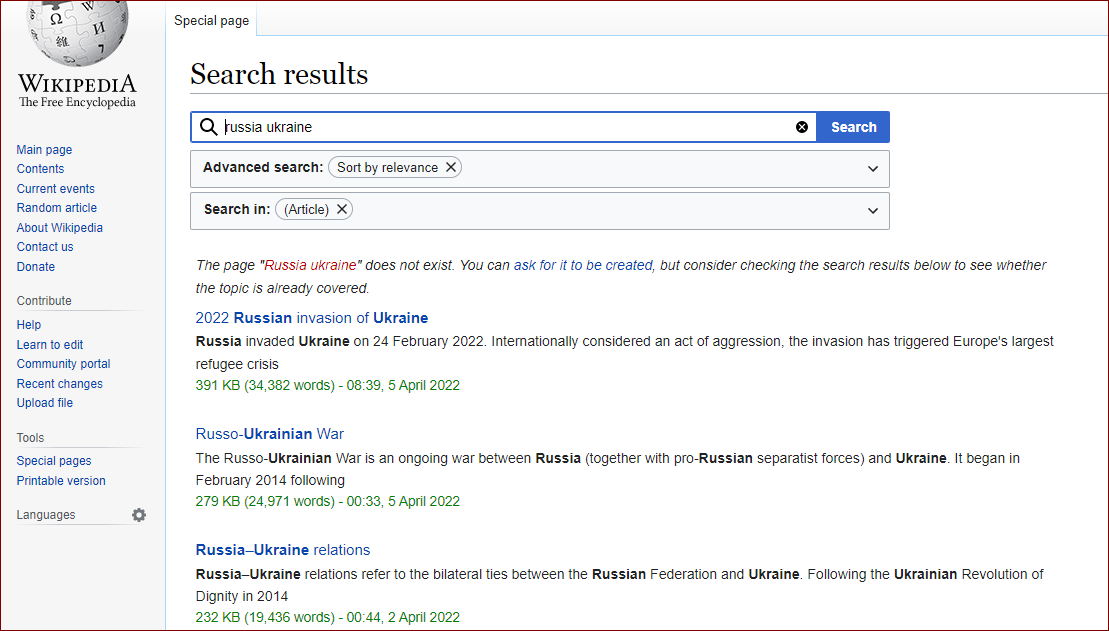
Task: Open Learn to edit
Action: [x=50, y=345]
